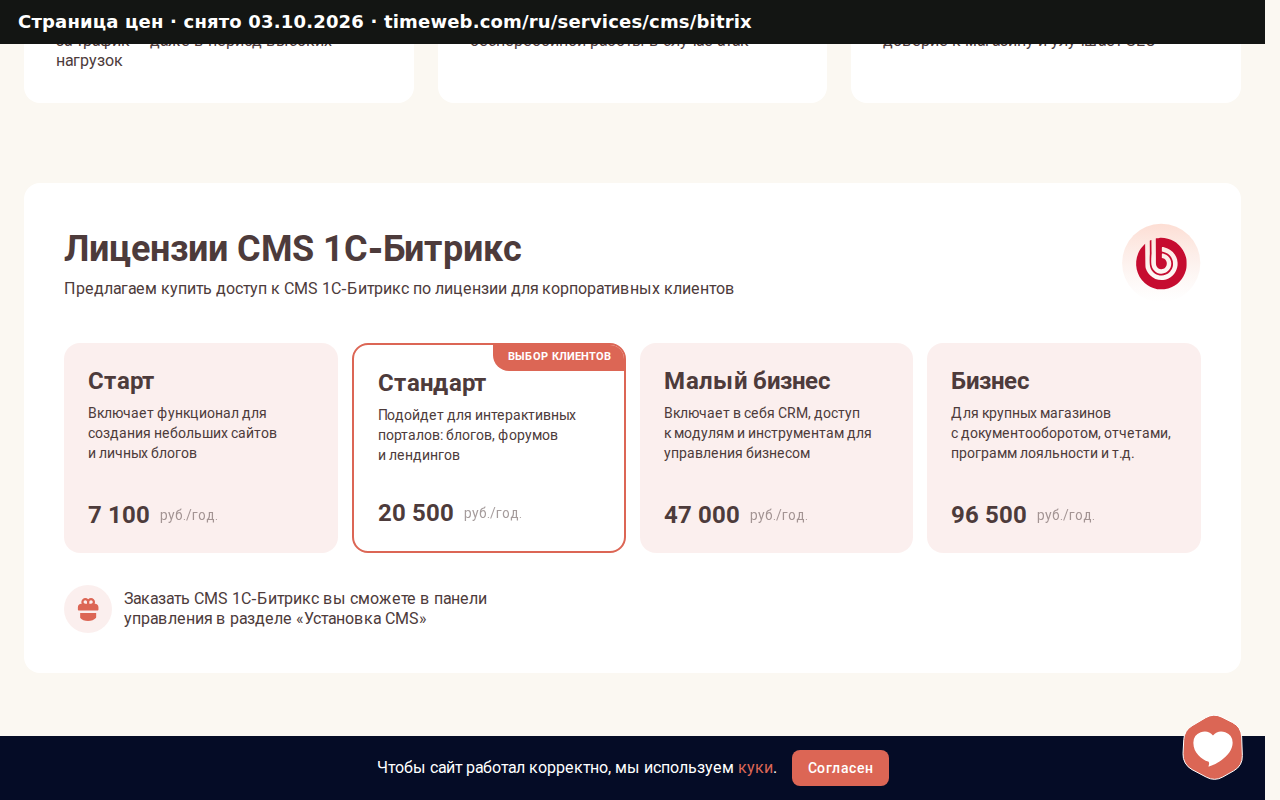Screen dimensions: 1280x800
Task: Open the heart chat widget icon
Action: pos(1213,747)
